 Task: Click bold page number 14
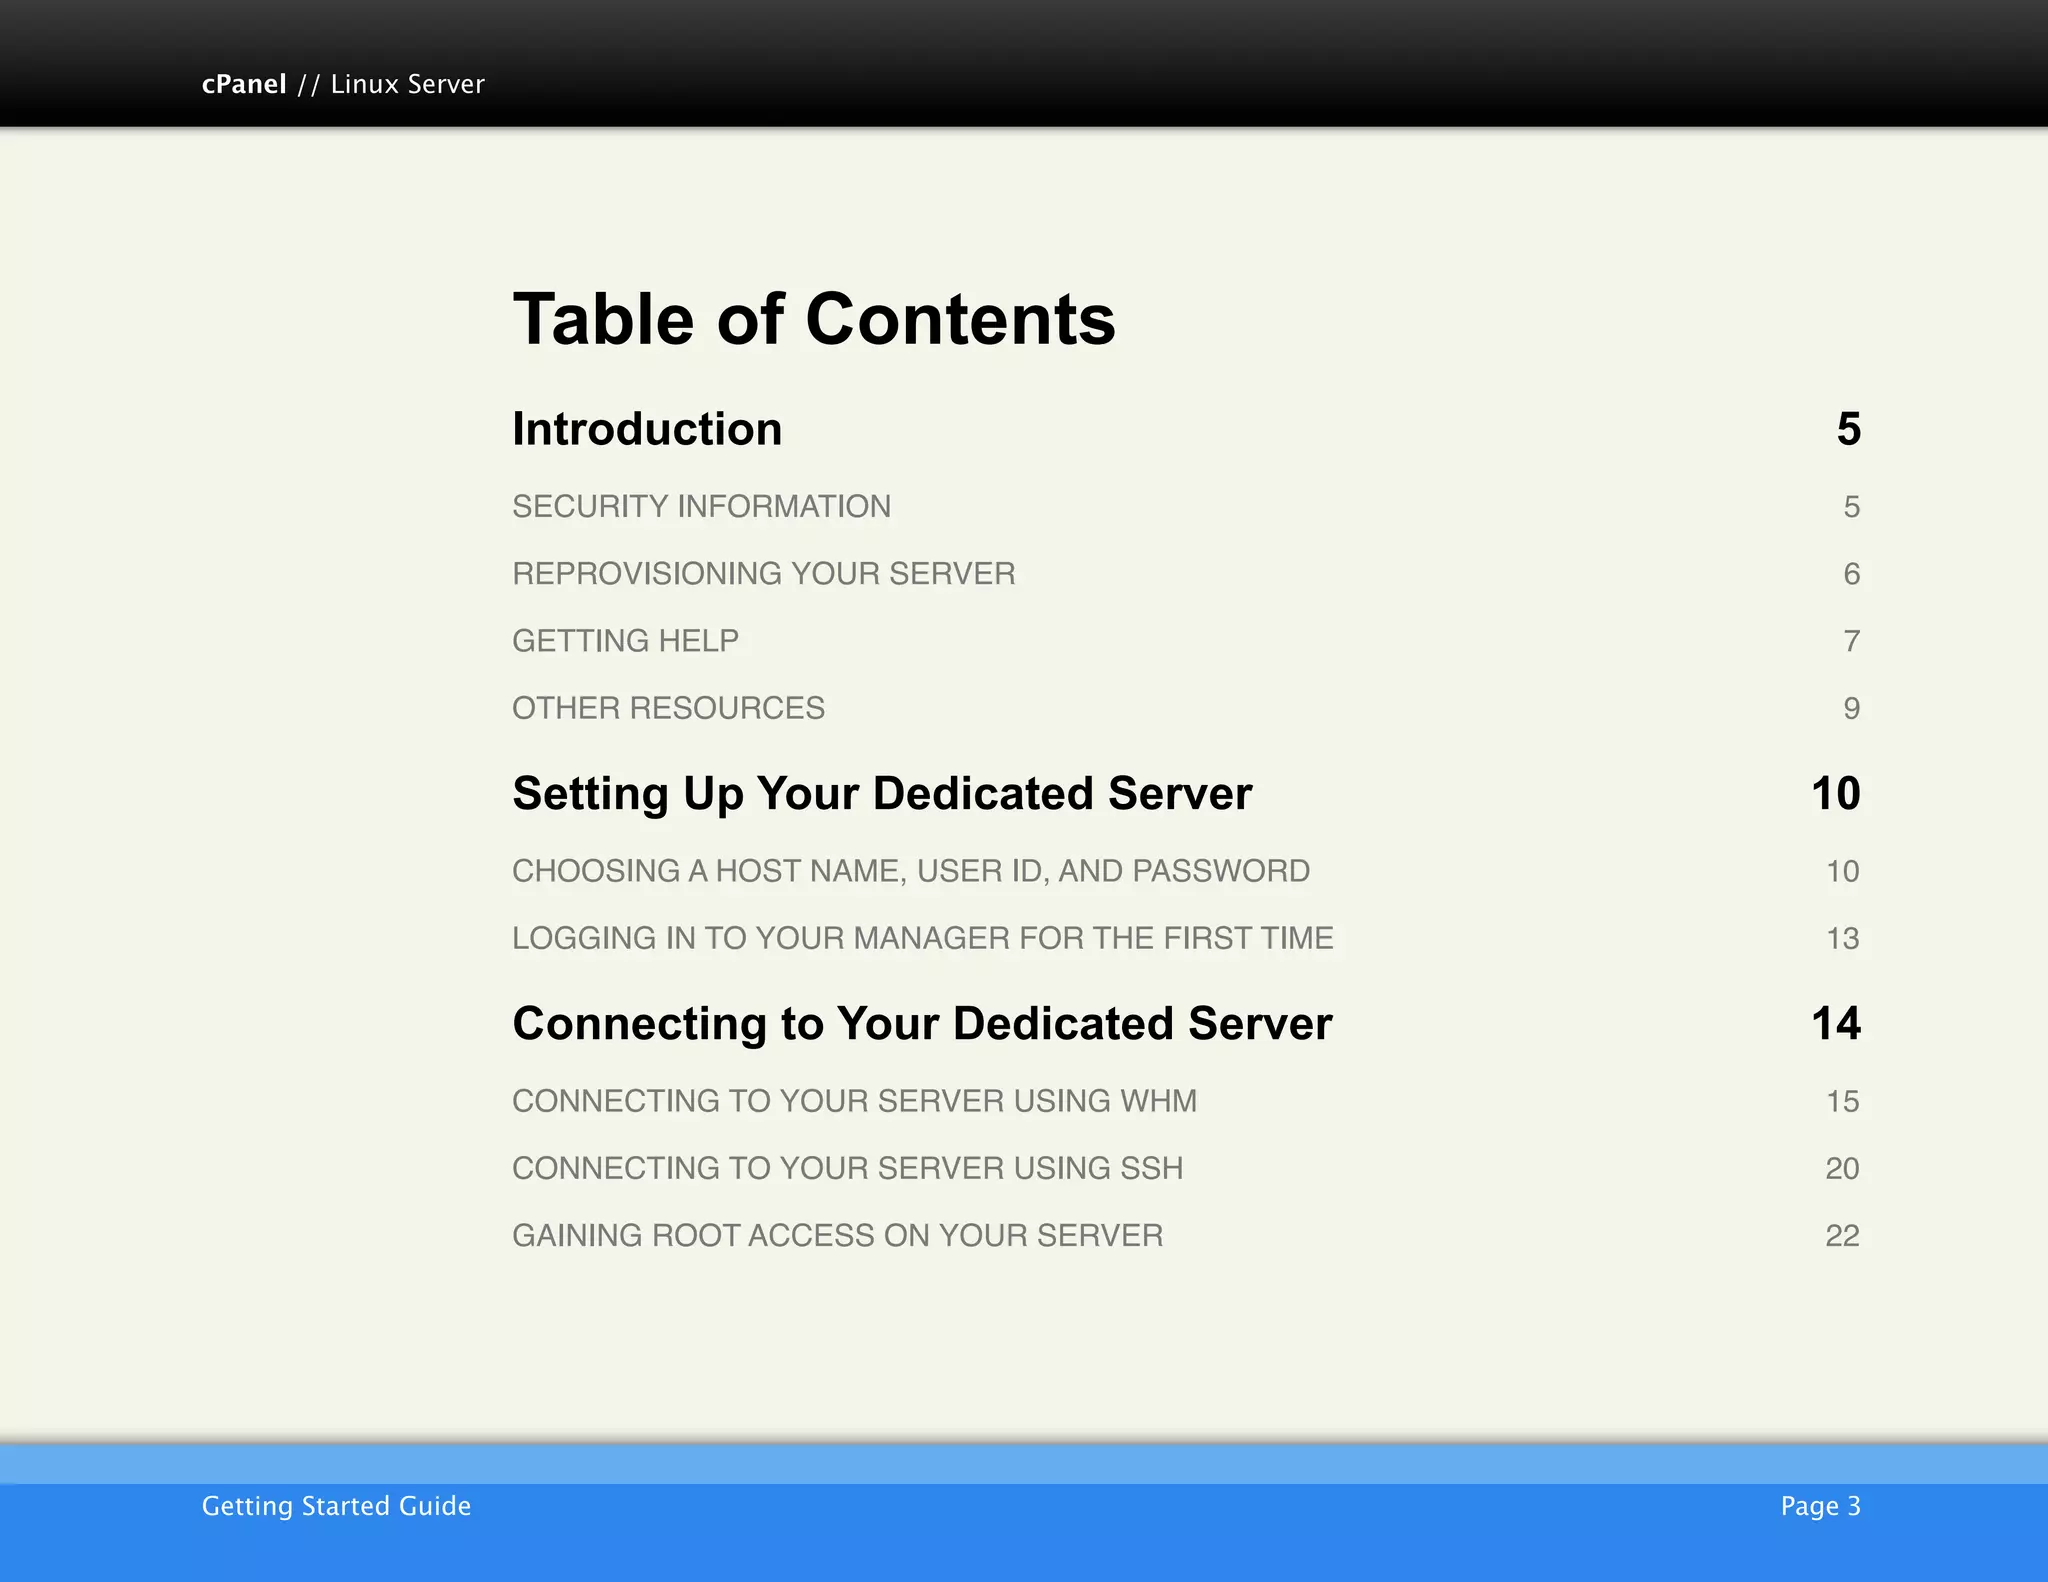tap(1836, 1024)
